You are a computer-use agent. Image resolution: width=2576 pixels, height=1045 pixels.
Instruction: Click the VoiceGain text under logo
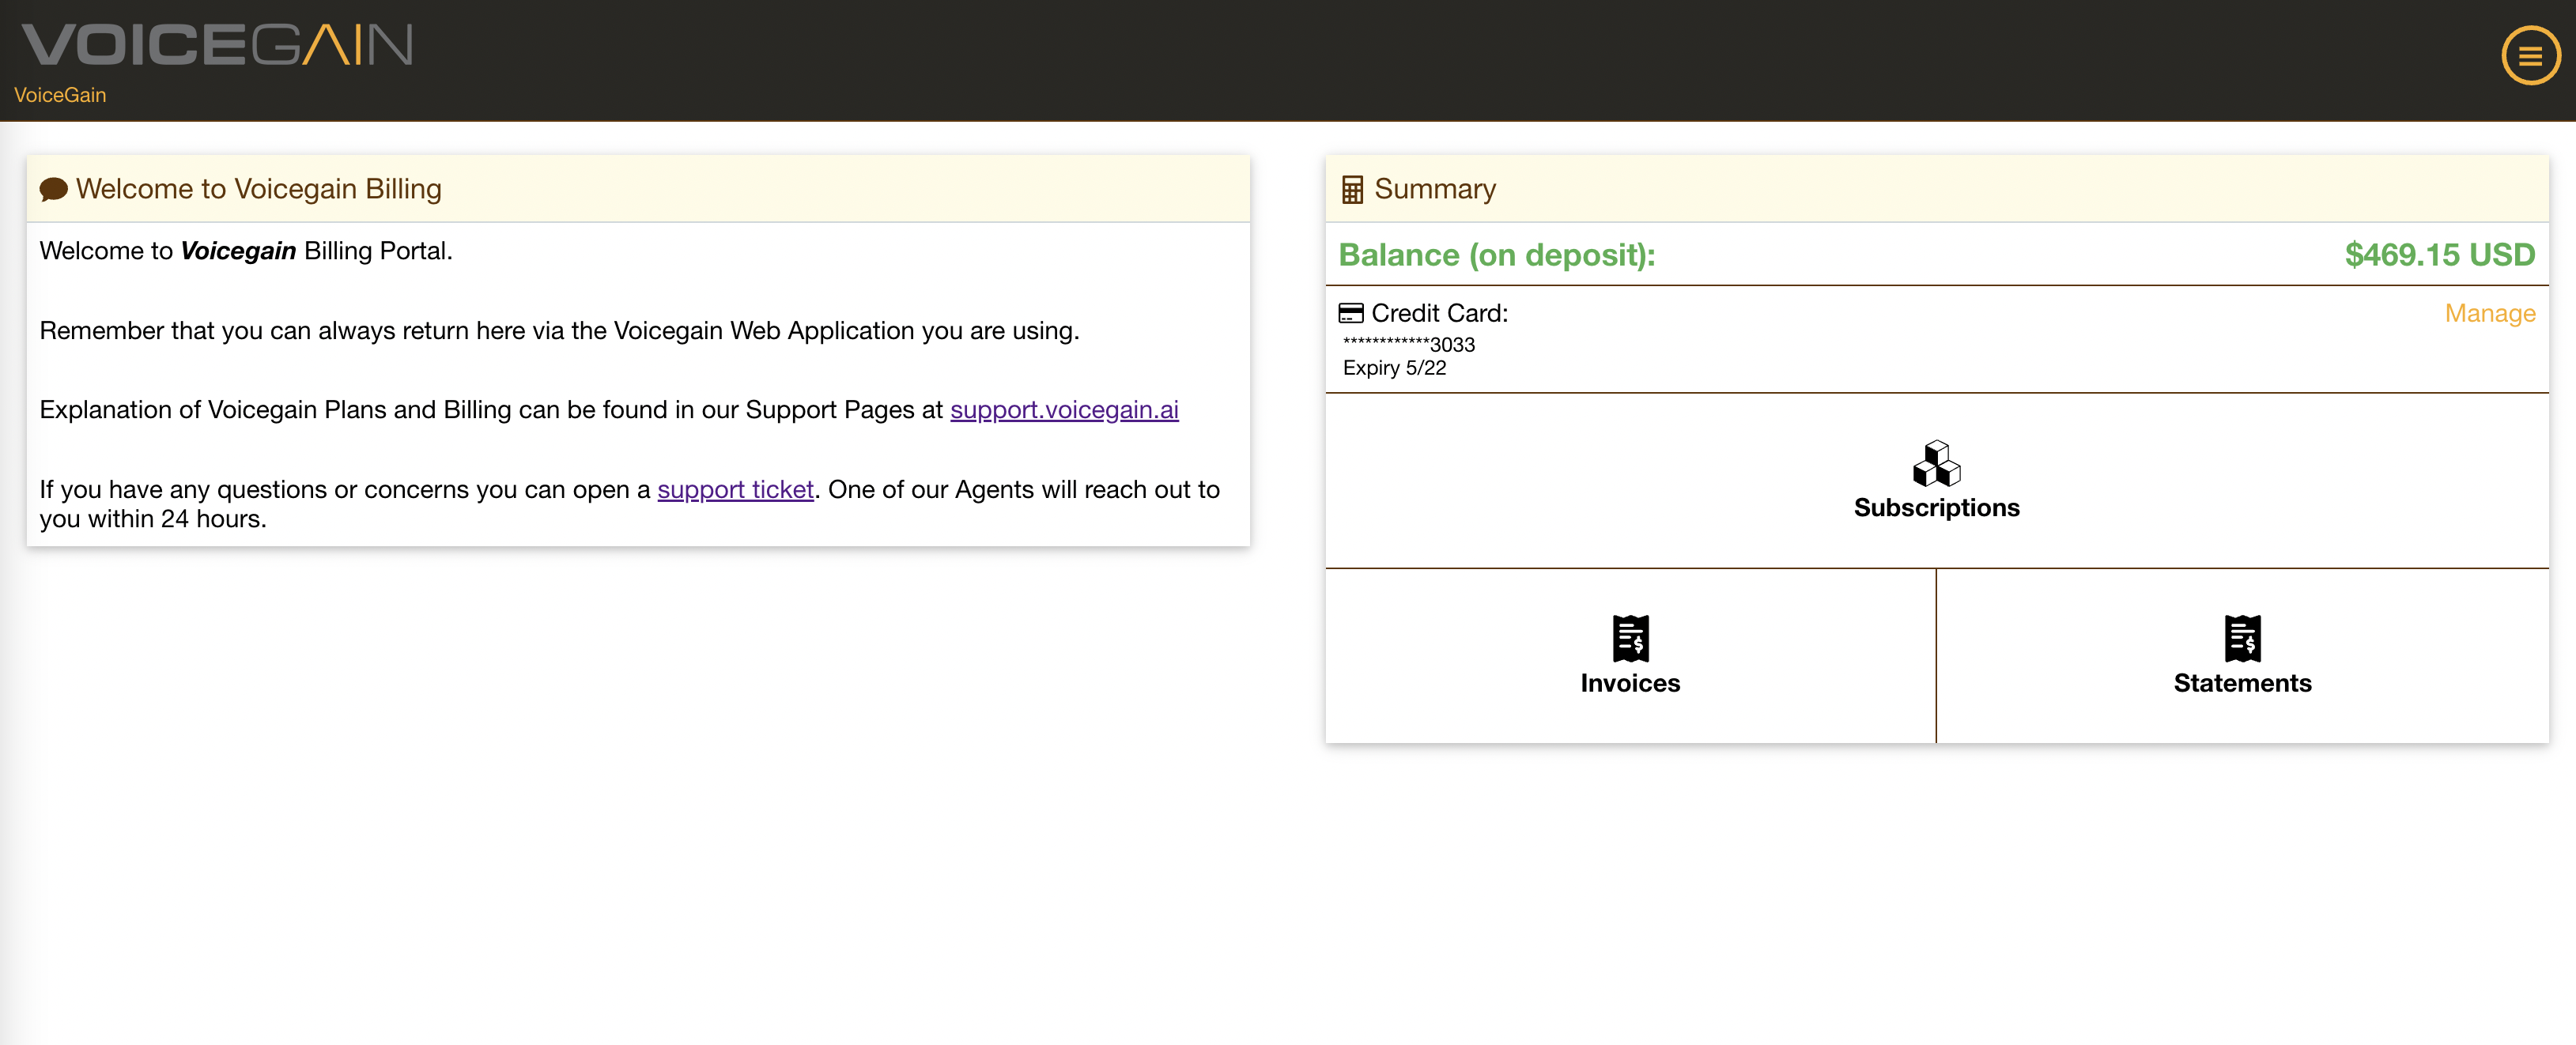[x=60, y=95]
